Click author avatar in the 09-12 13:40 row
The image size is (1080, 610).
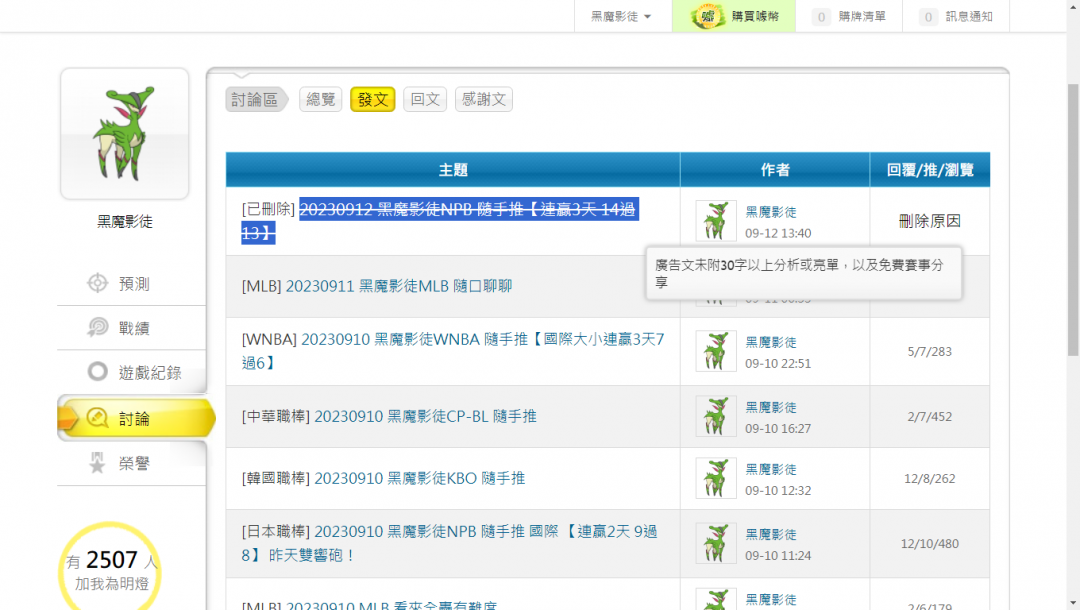point(716,221)
